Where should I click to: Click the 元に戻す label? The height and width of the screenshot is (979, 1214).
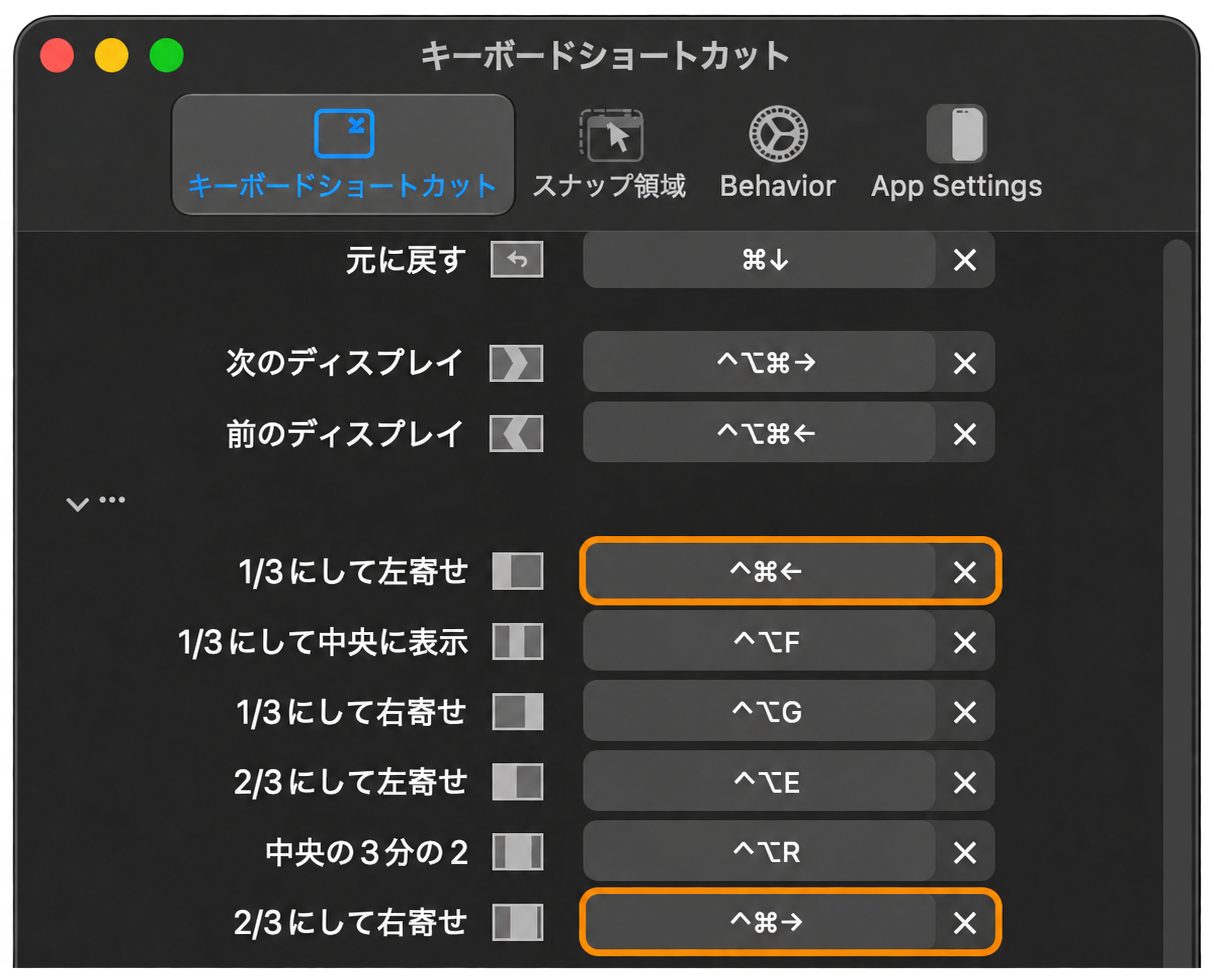[406, 261]
